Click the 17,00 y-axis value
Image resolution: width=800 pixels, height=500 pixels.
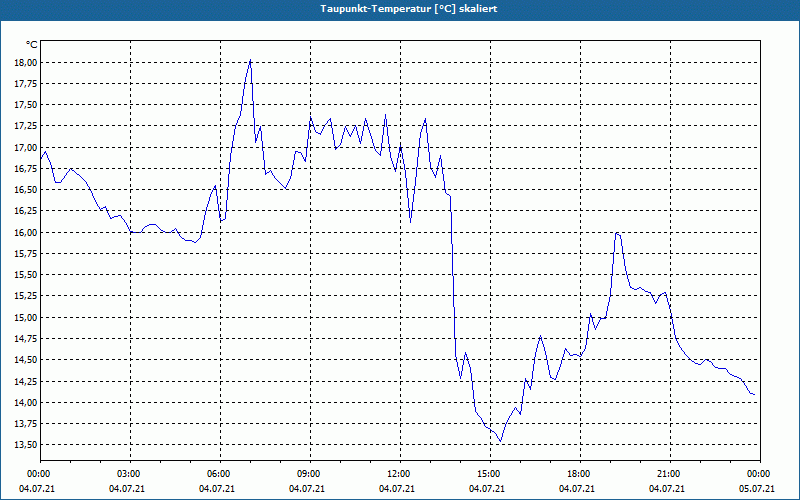tap(25, 147)
